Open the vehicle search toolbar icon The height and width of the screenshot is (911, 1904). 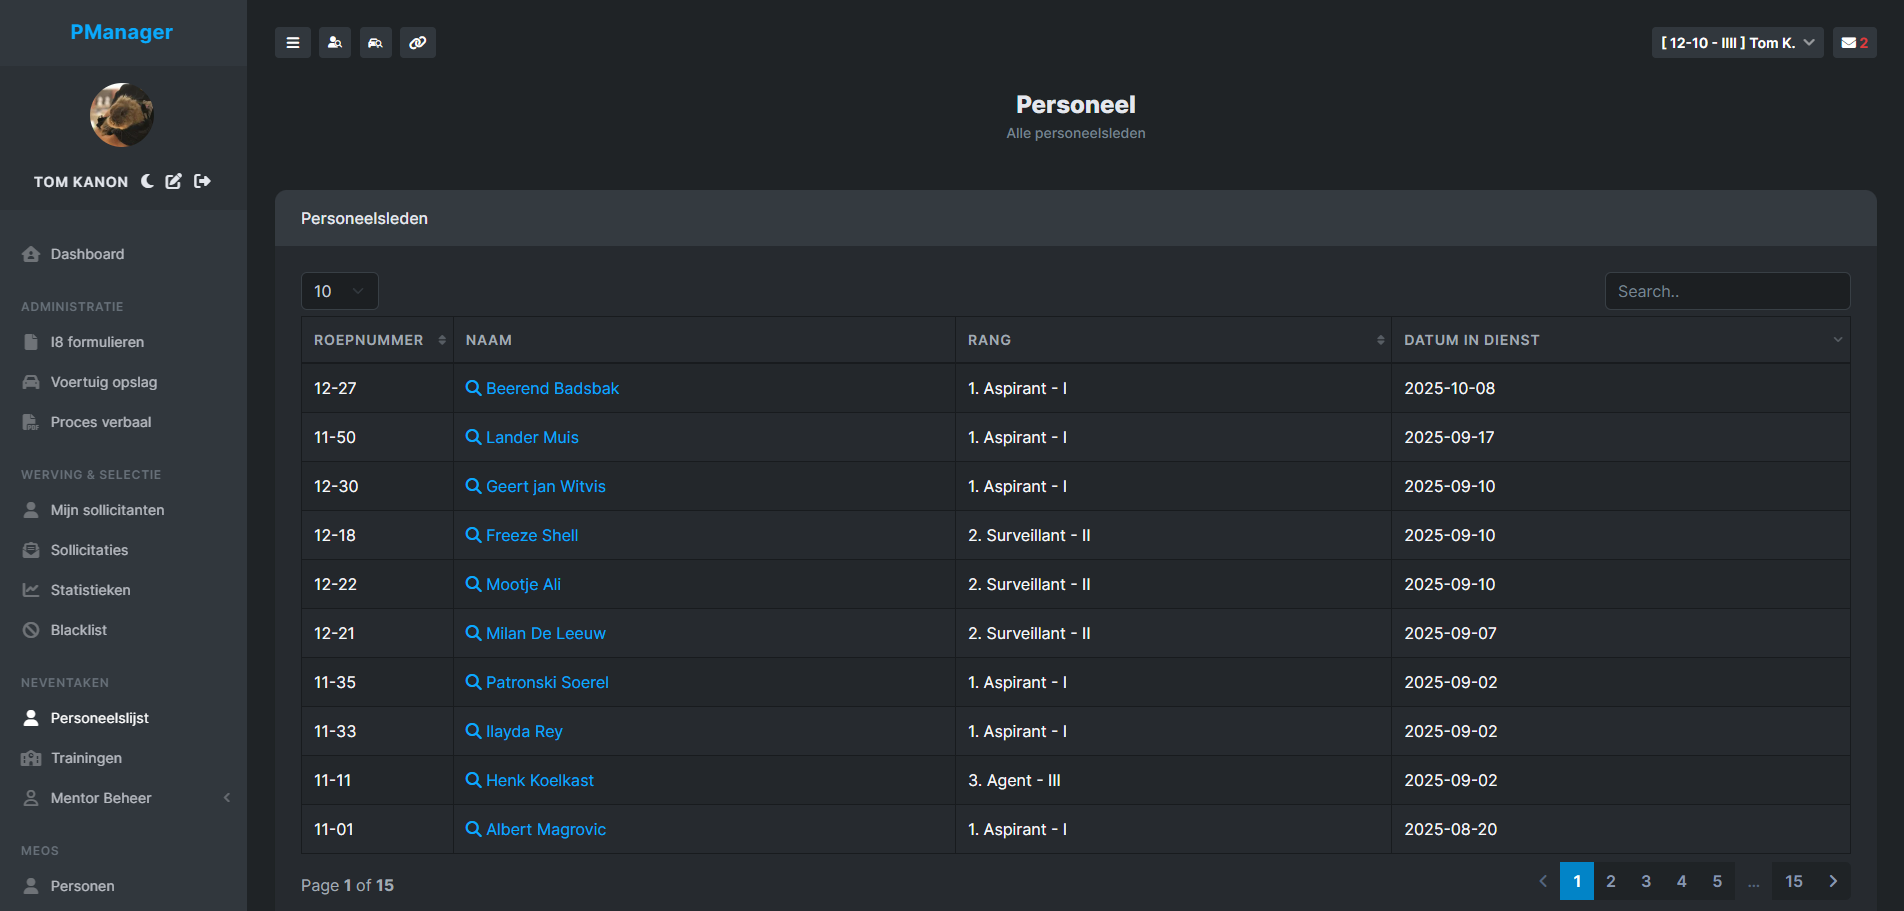click(x=376, y=42)
